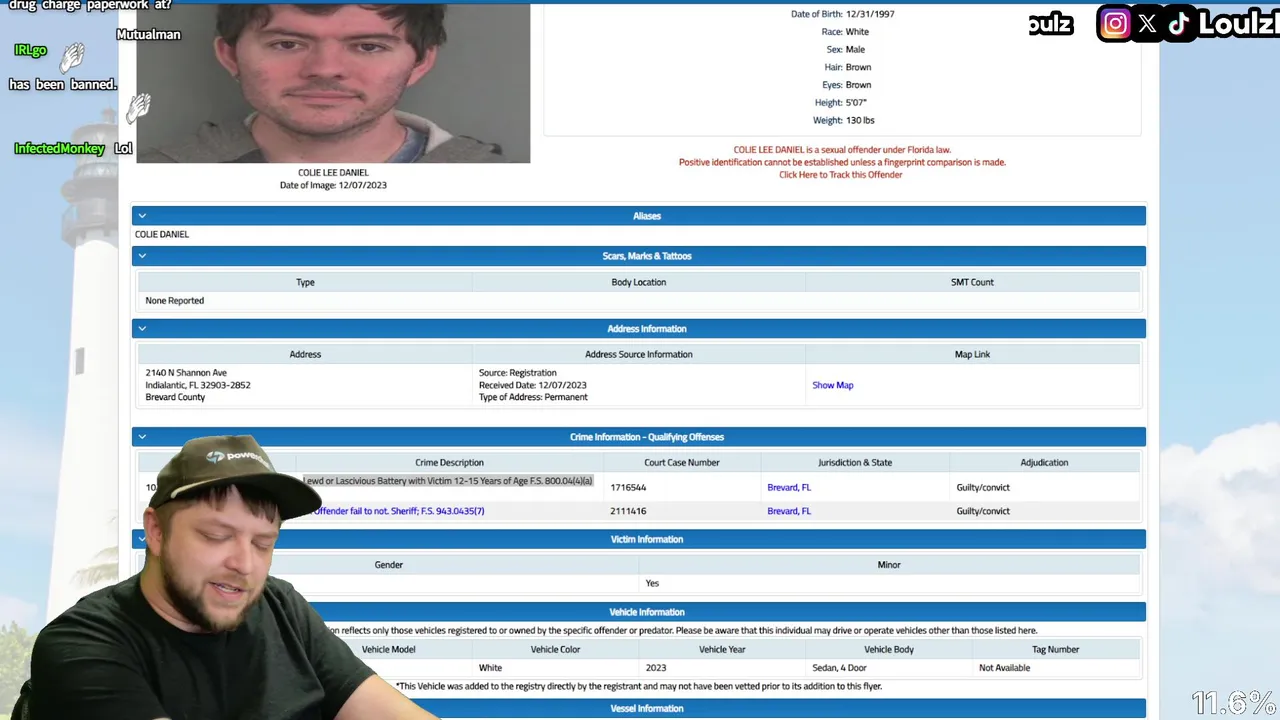Click first Guilty/convict adjudication value
Screen dimensions: 1280x720
[983, 488]
